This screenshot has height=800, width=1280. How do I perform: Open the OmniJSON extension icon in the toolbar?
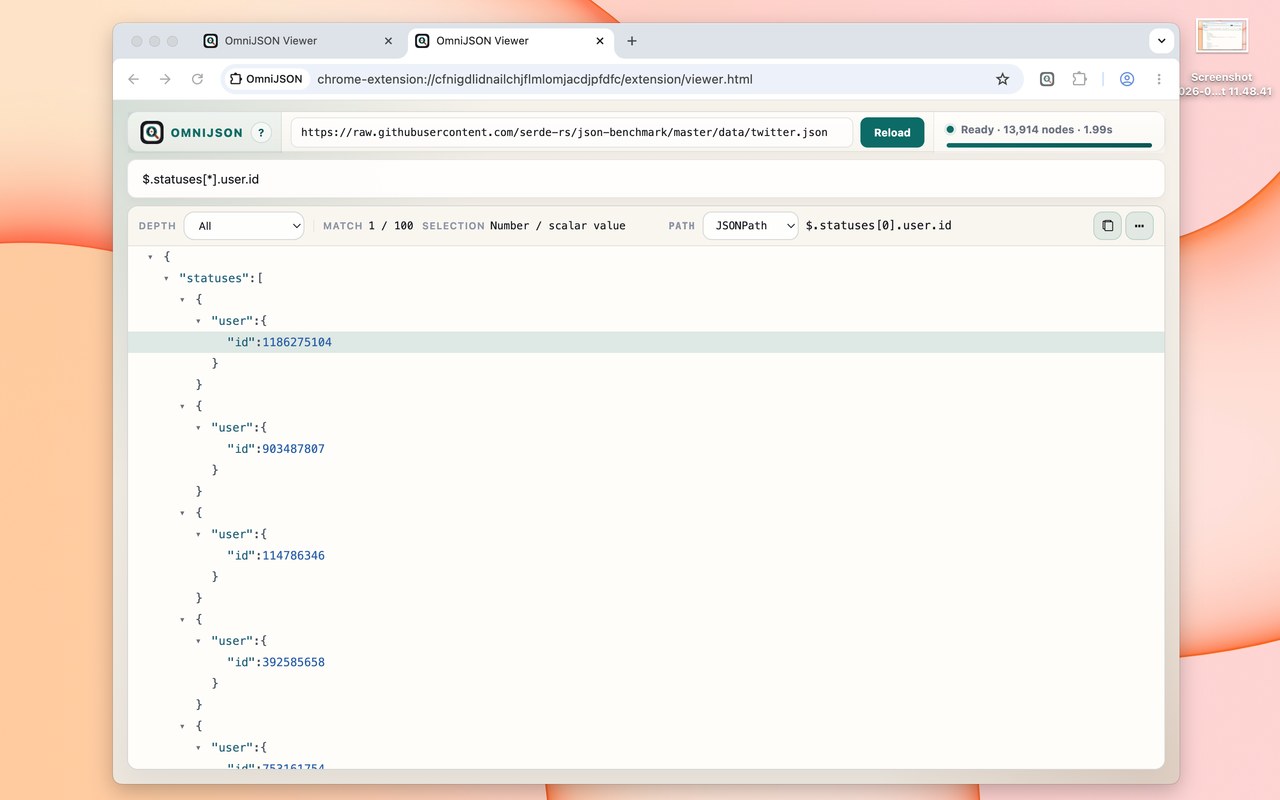pos(1047,79)
